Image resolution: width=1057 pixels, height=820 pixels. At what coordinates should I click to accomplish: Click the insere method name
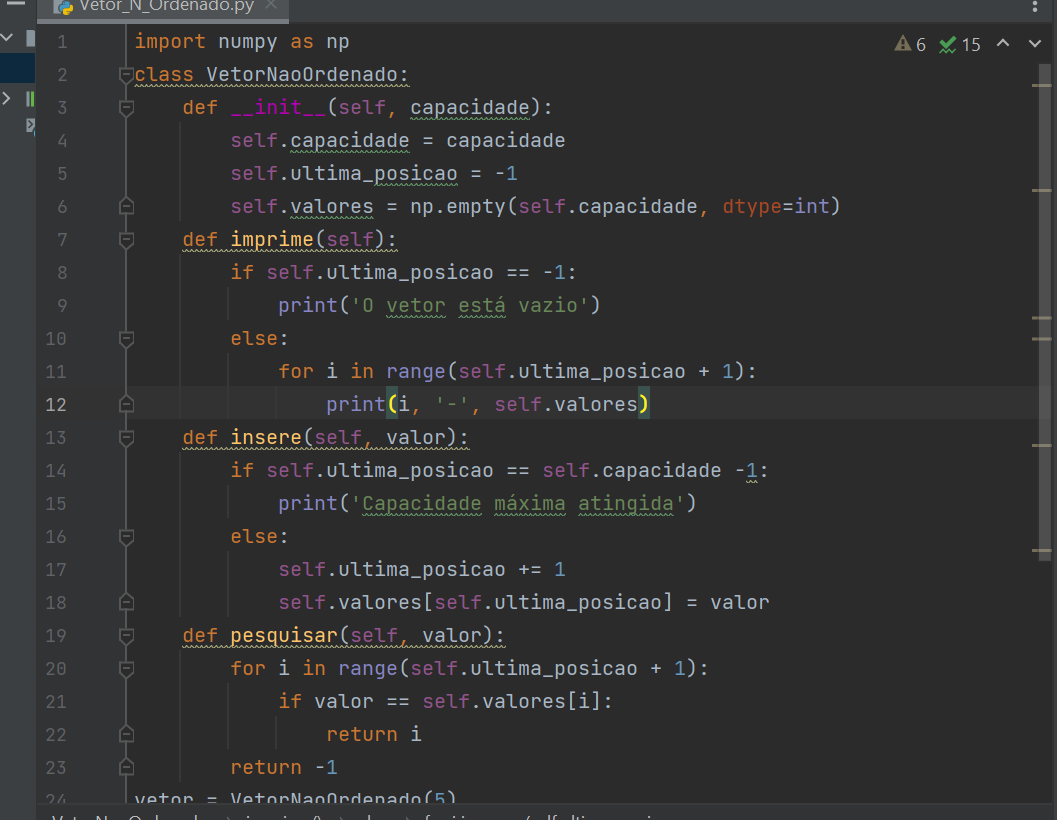tap(266, 438)
